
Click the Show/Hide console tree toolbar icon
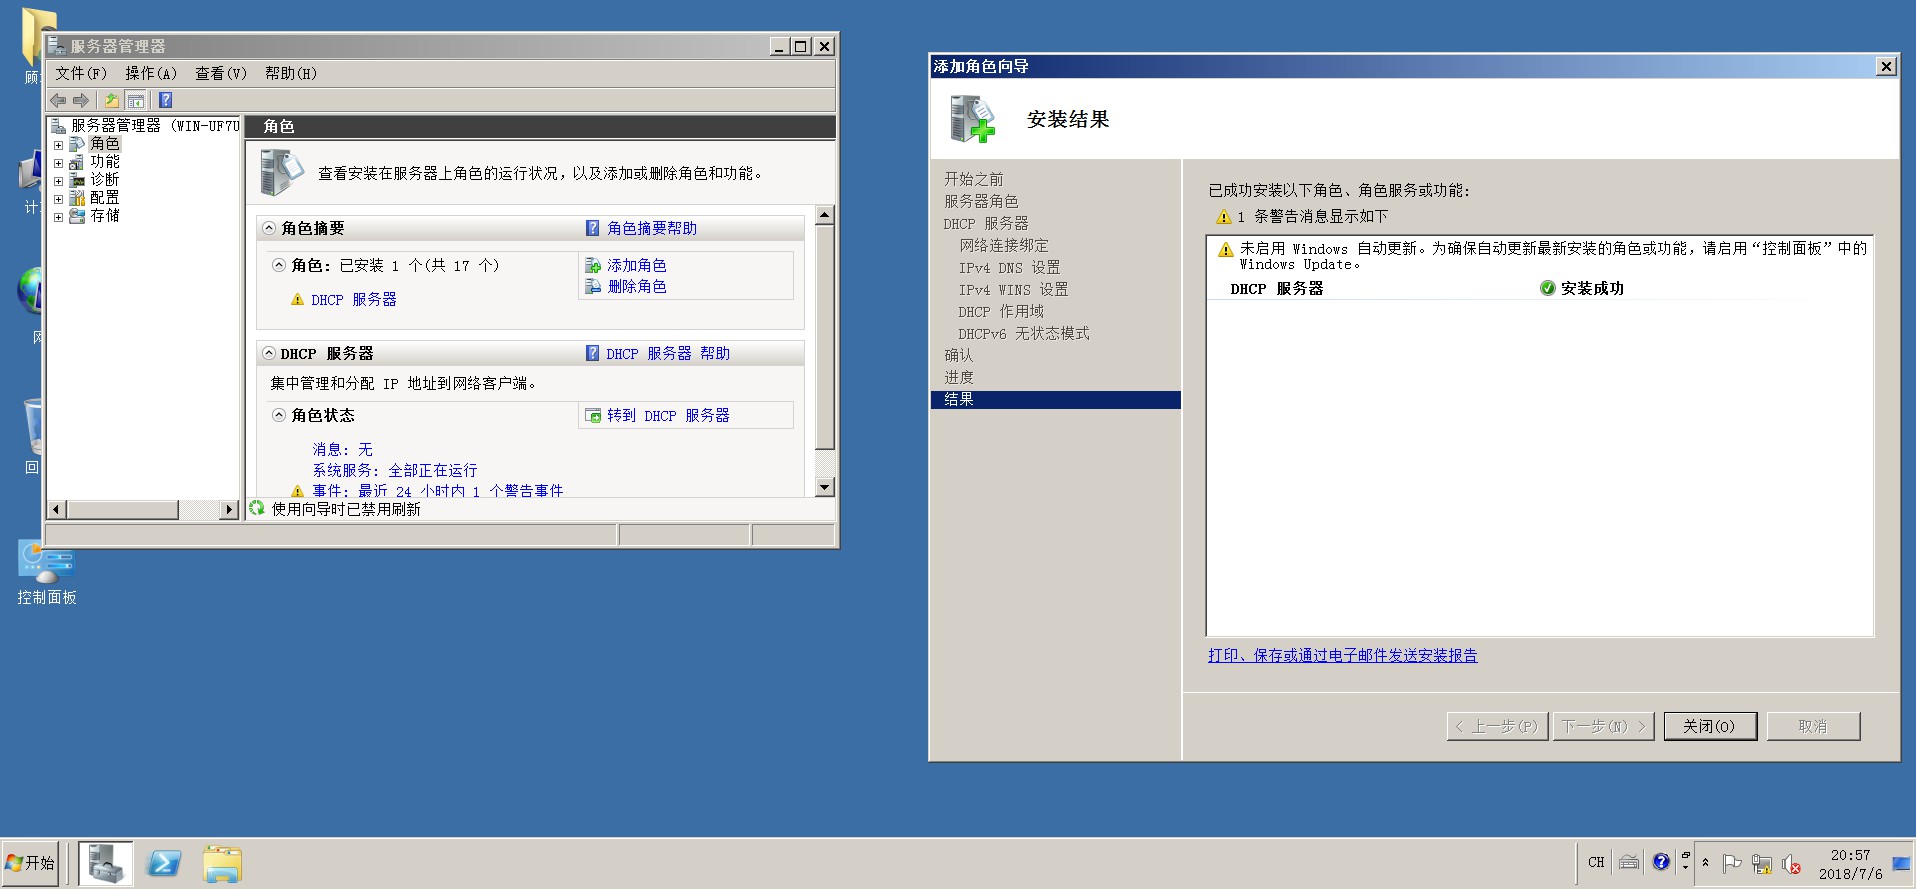pyautogui.click(x=136, y=100)
